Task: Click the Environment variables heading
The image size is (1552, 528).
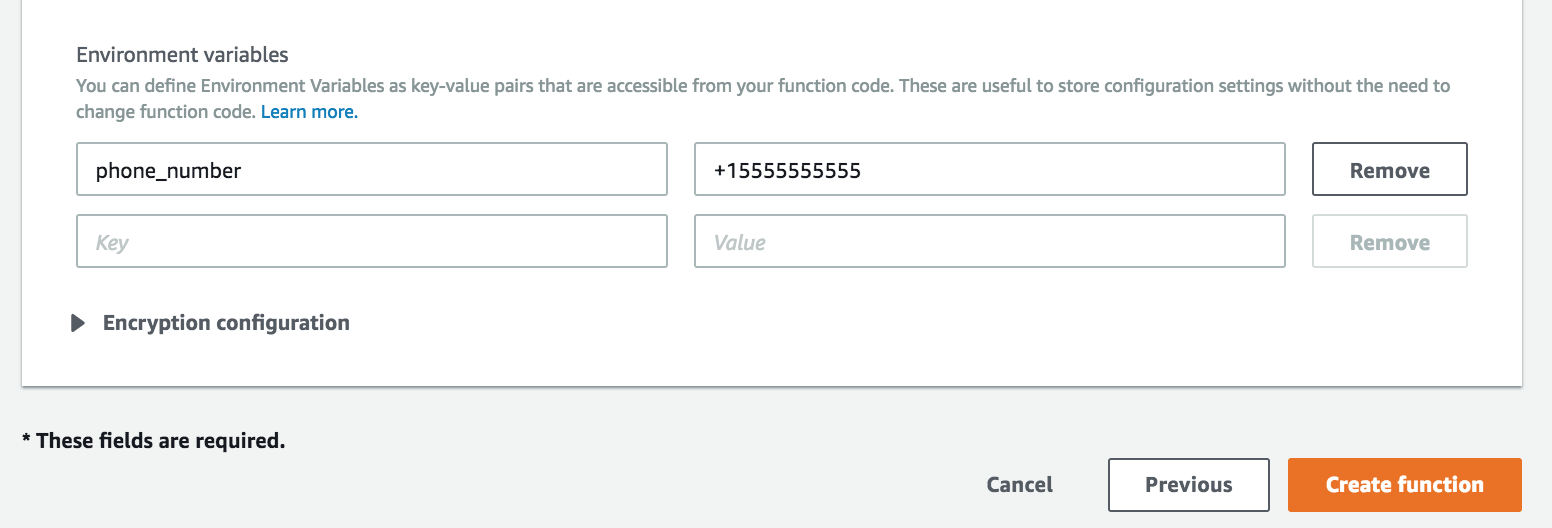Action: coord(182,54)
